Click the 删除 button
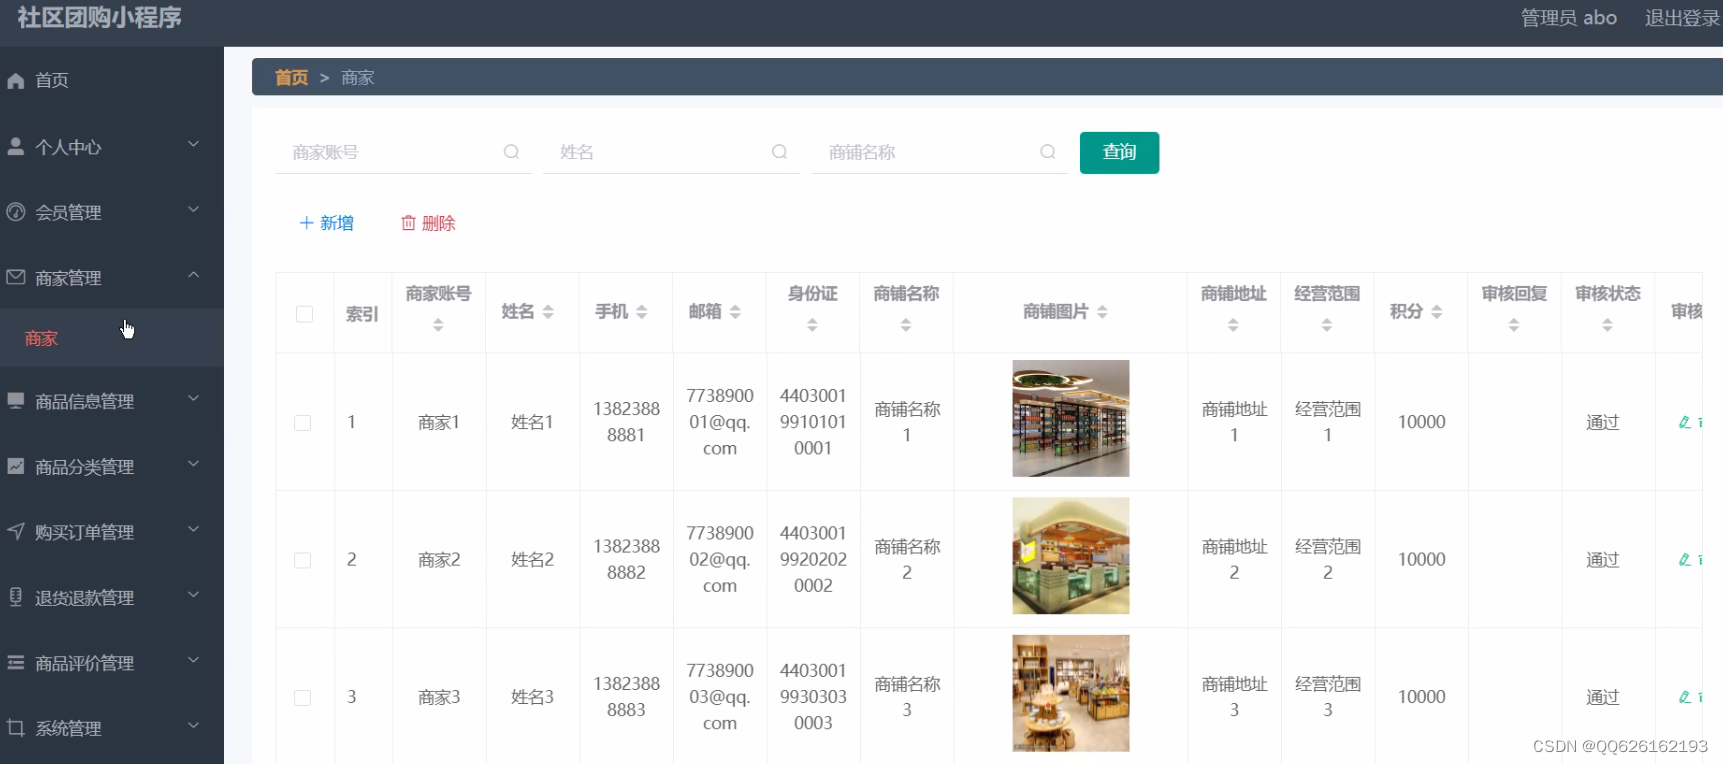The image size is (1723, 764). [428, 223]
